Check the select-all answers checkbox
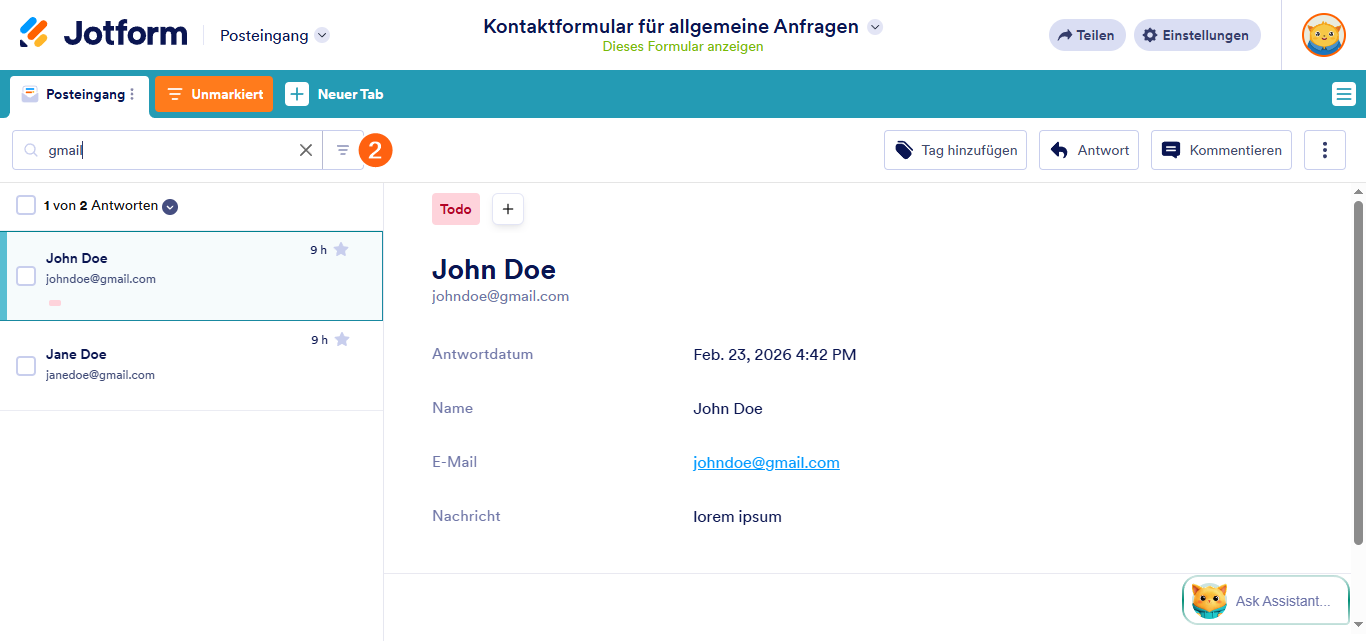 click(25, 205)
